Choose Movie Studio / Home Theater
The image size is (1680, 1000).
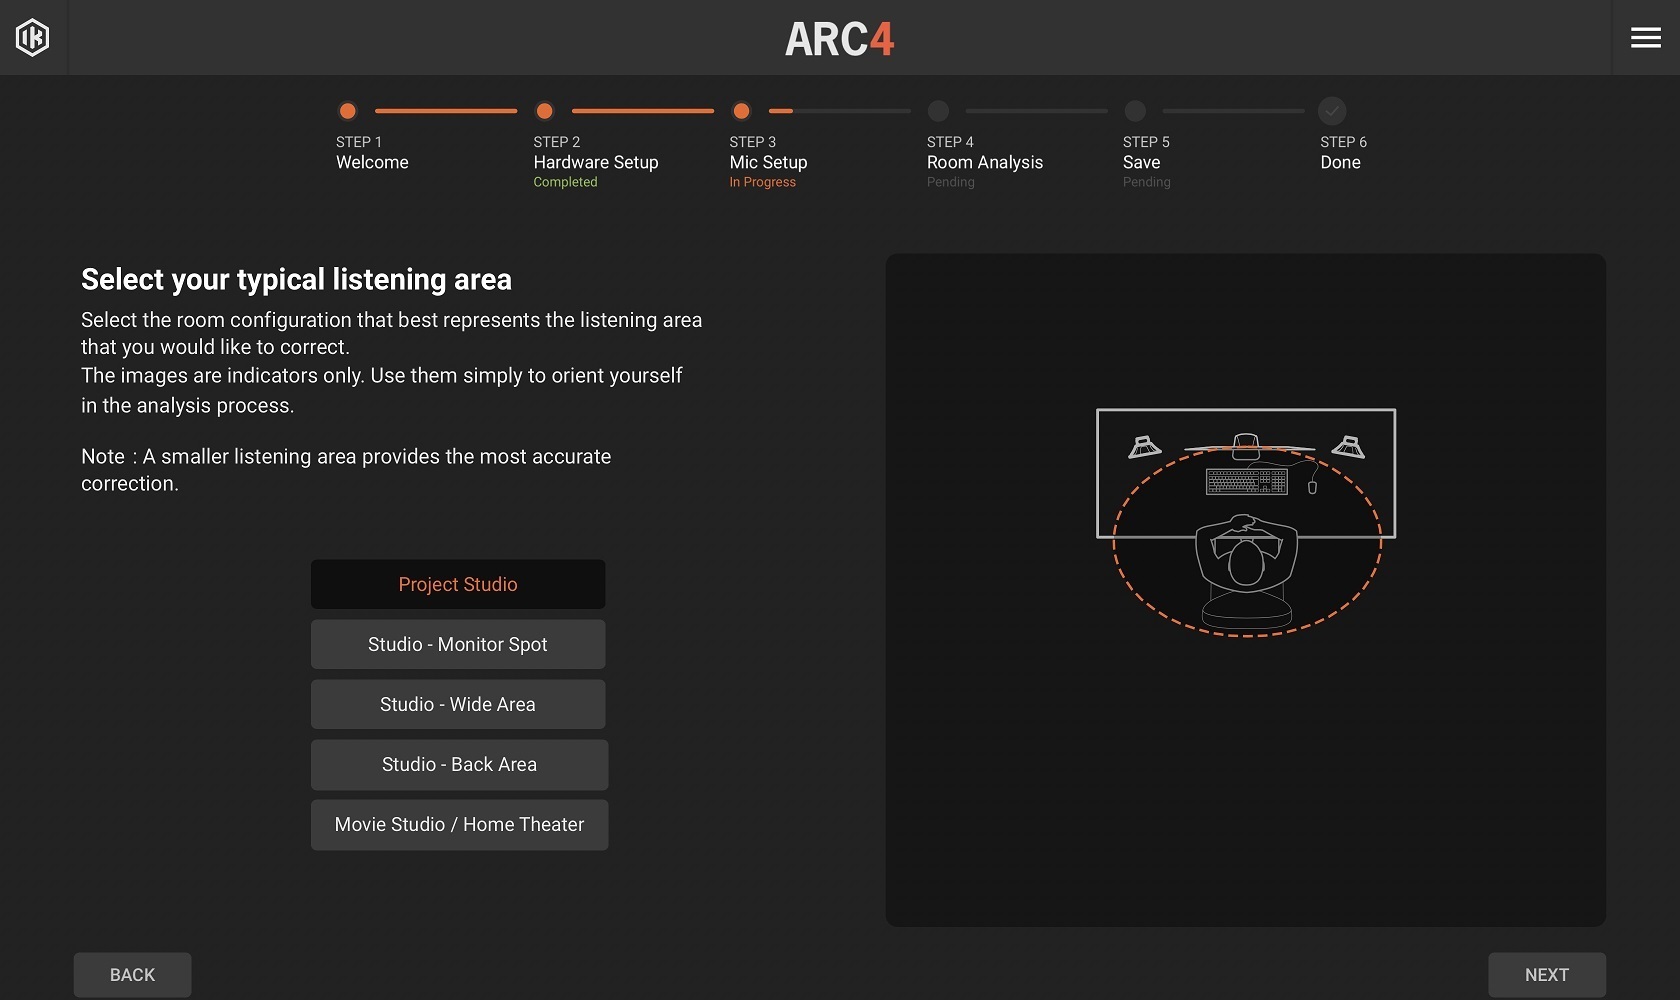(x=459, y=825)
